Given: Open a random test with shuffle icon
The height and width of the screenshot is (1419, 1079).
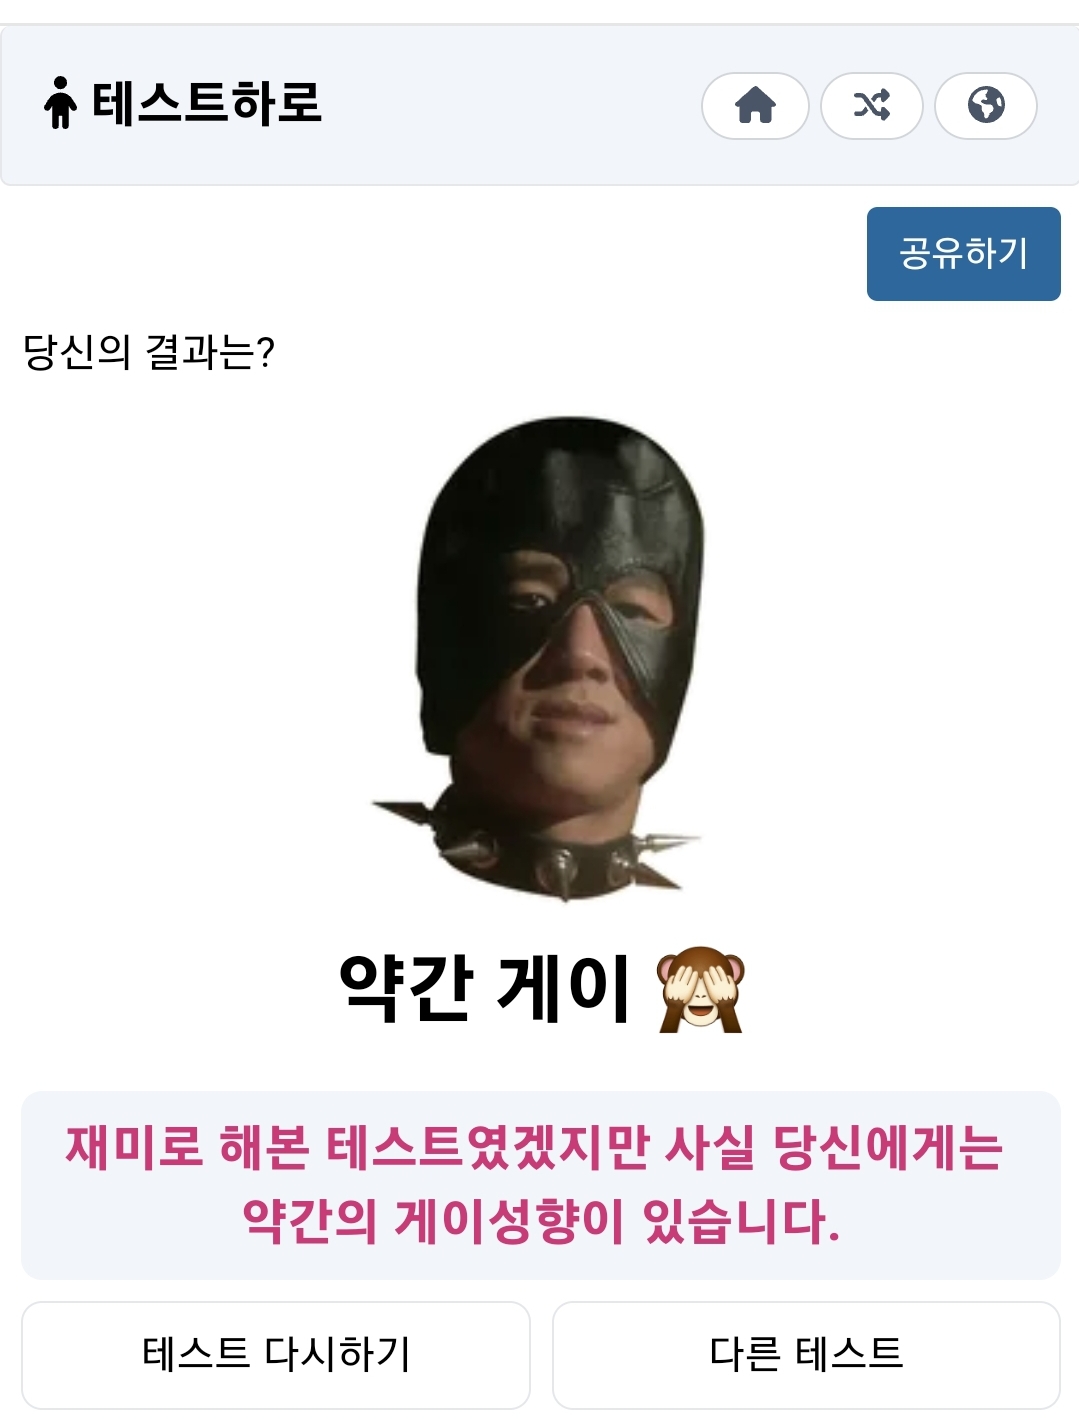Looking at the screenshot, I should point(871,105).
